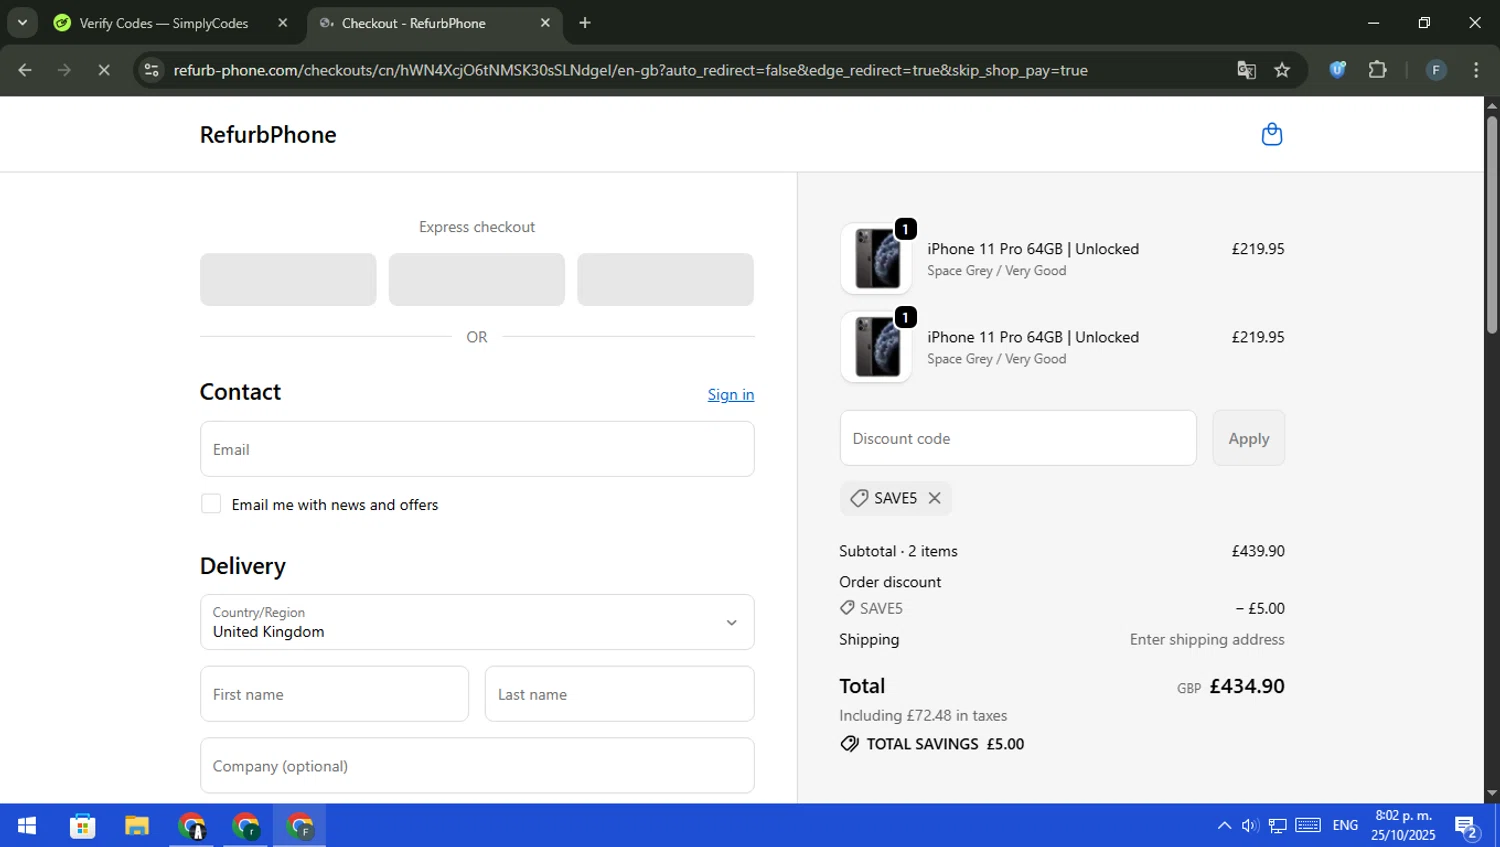Click the second iPhone 11 Pro thumbnail
1500x847 pixels.
coord(876,347)
